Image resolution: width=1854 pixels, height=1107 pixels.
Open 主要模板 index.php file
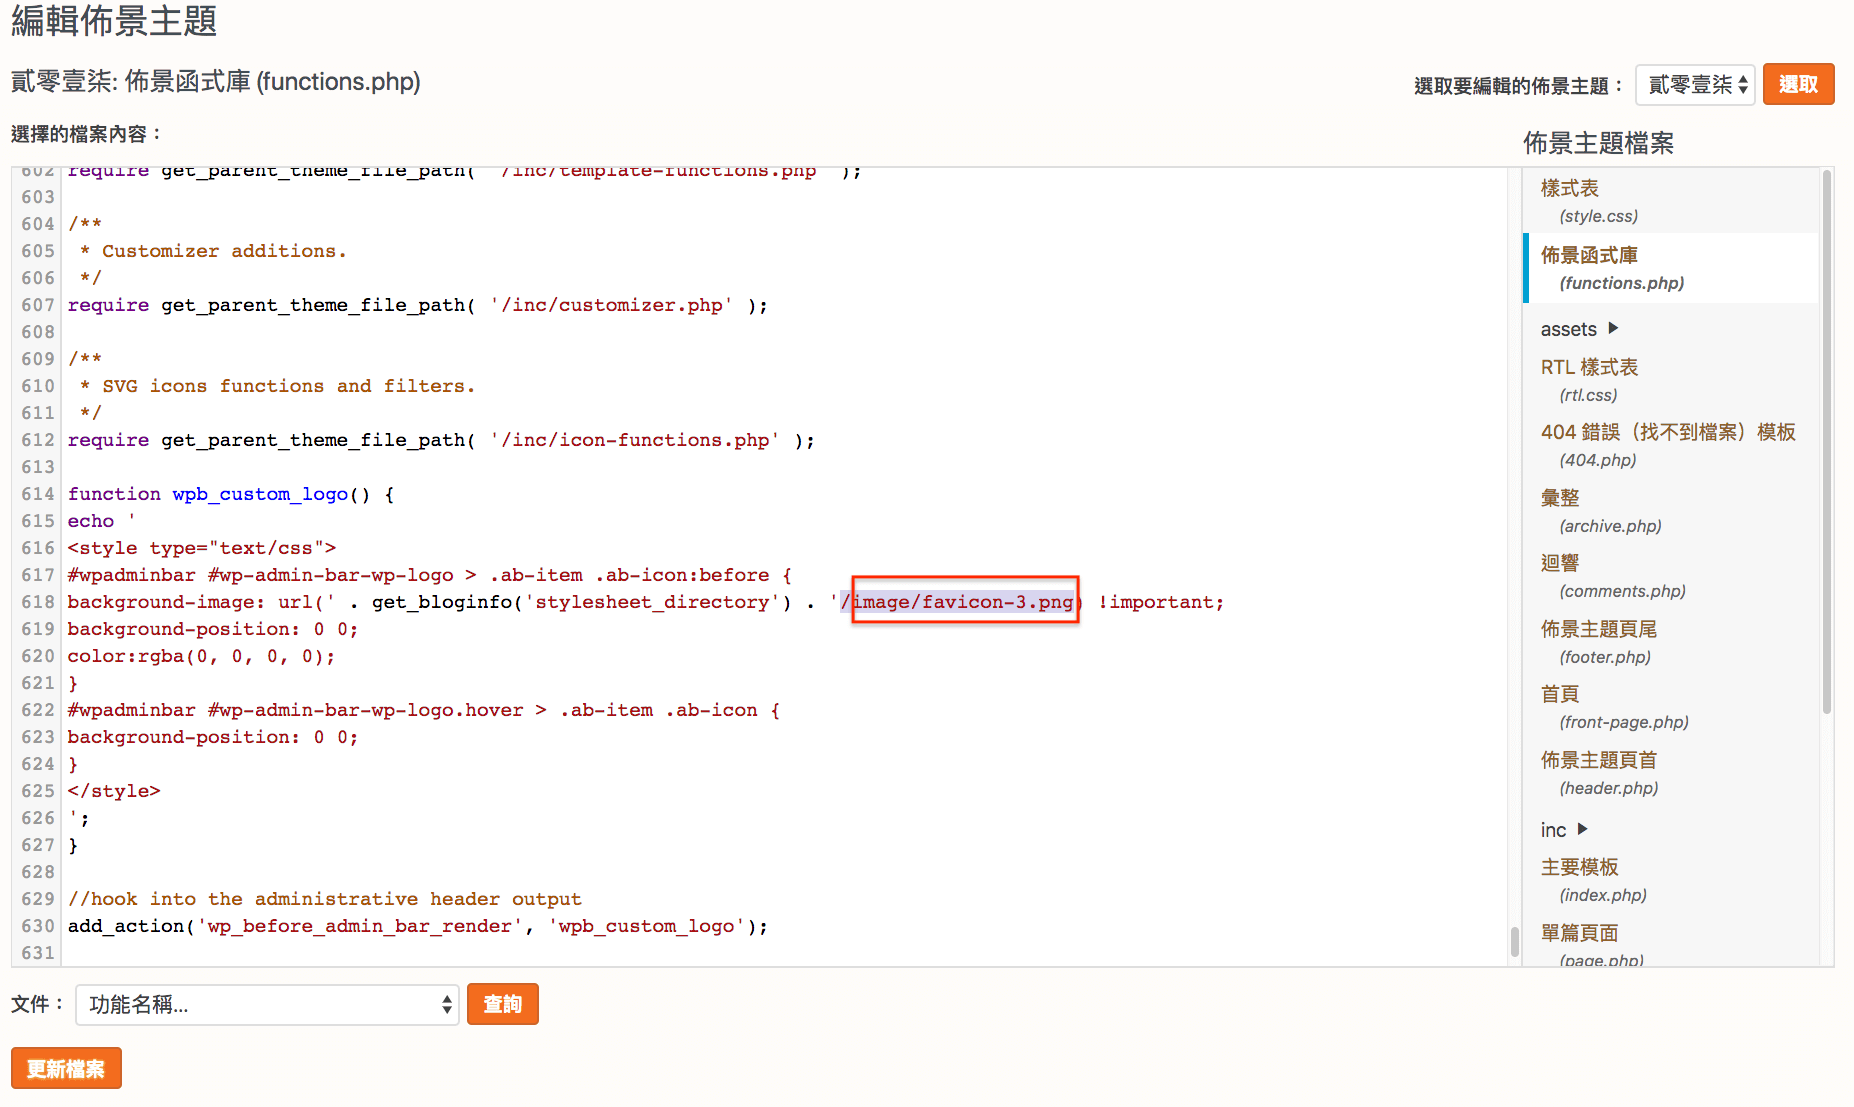coord(1579,867)
